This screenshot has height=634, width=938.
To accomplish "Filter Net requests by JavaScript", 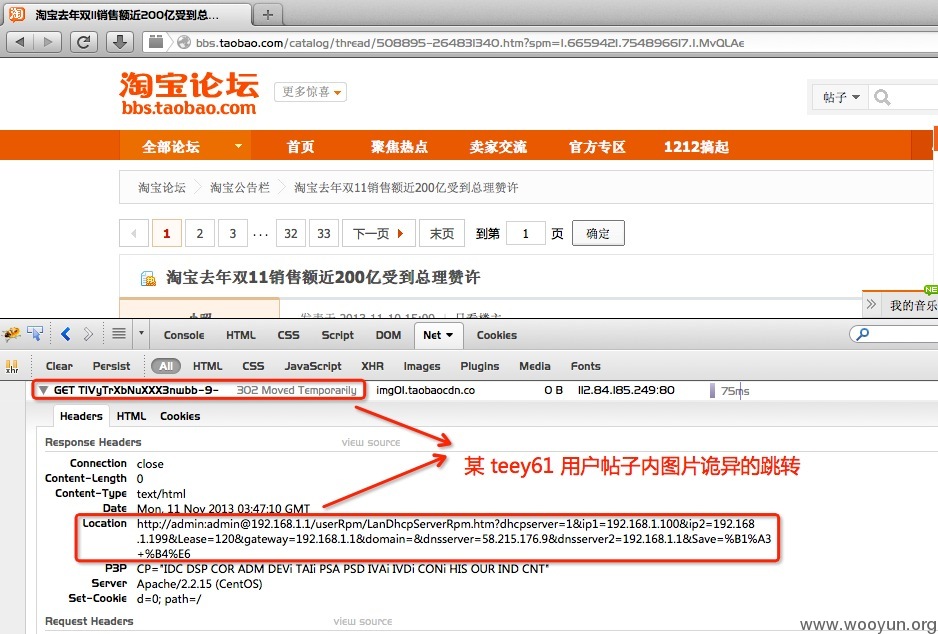I will click(313, 366).
